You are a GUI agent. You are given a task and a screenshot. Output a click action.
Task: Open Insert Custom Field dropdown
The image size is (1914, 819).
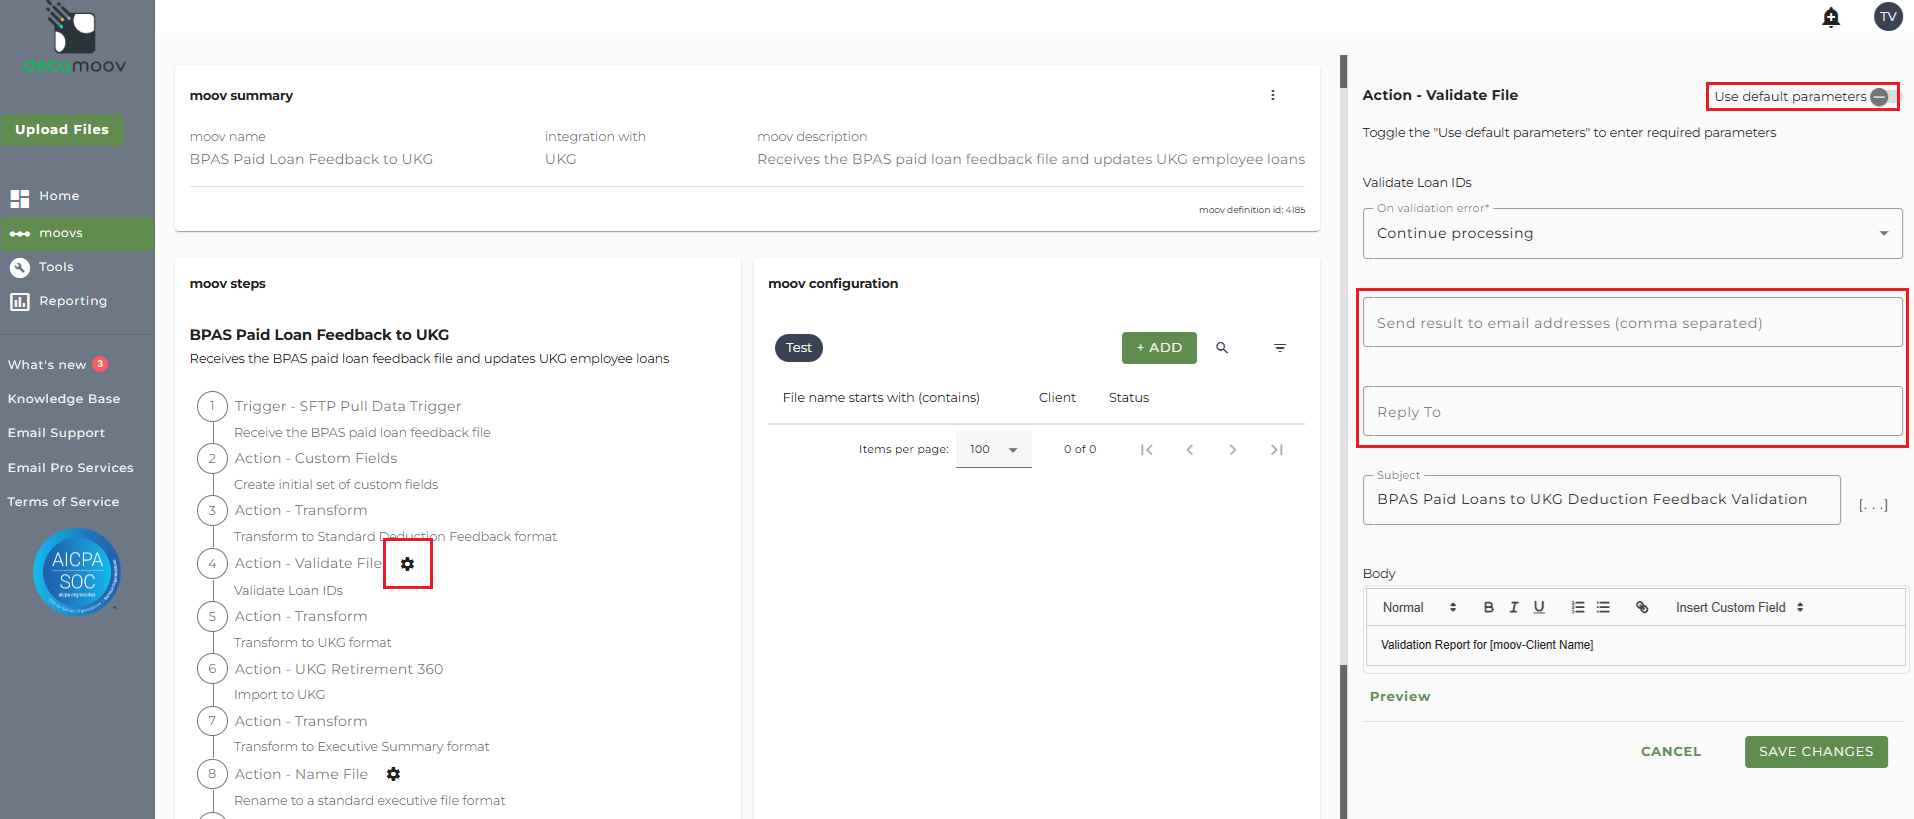click(1740, 607)
